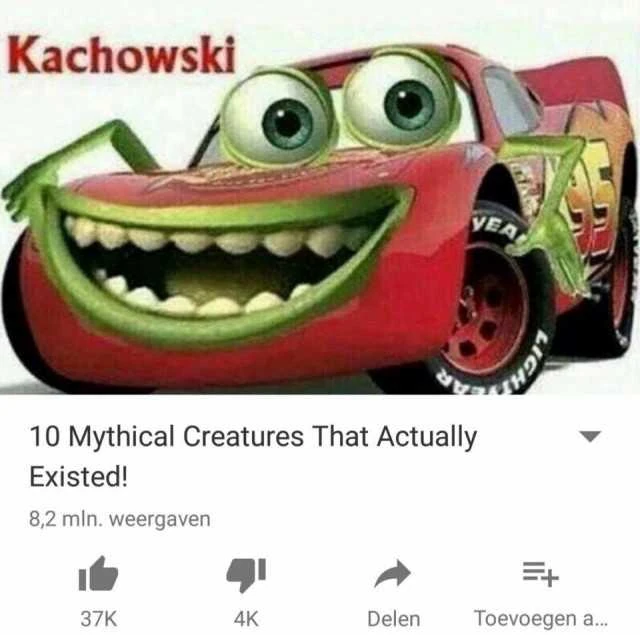Click the 4K dislike count
This screenshot has width=640, height=635.
point(246,619)
